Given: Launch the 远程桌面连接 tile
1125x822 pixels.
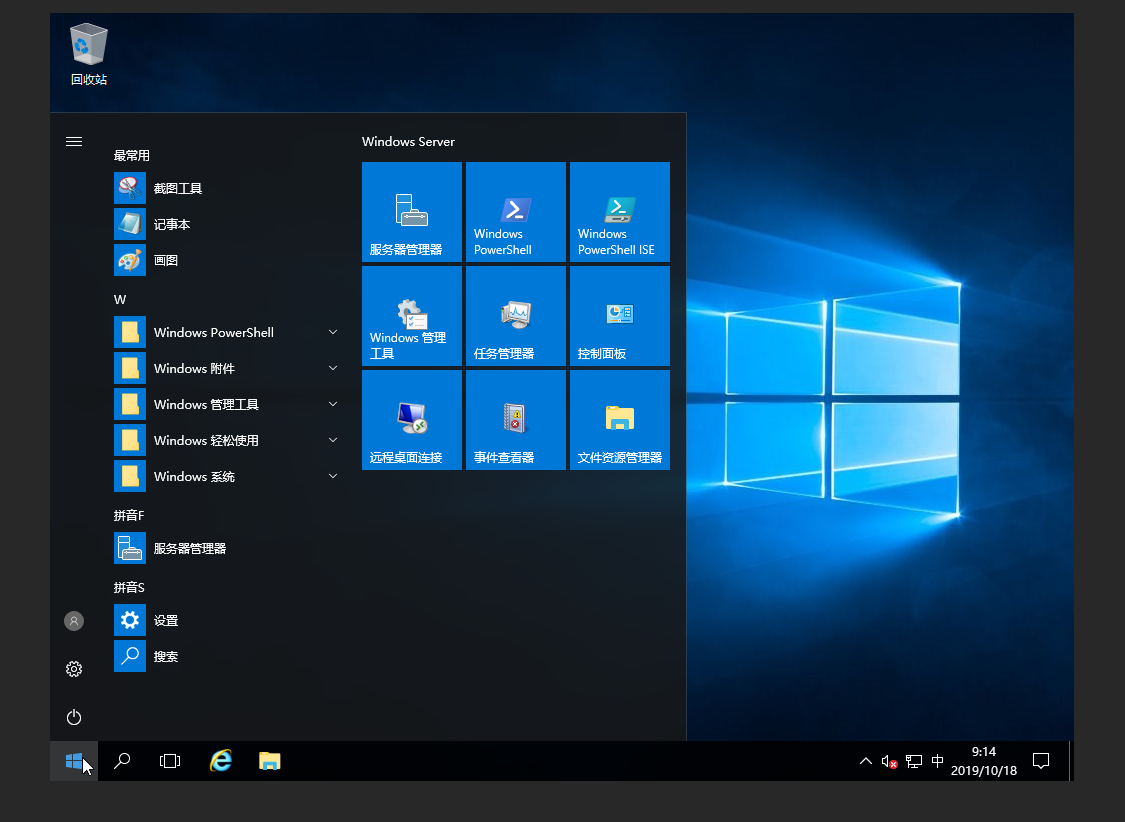Looking at the screenshot, I should 411,420.
